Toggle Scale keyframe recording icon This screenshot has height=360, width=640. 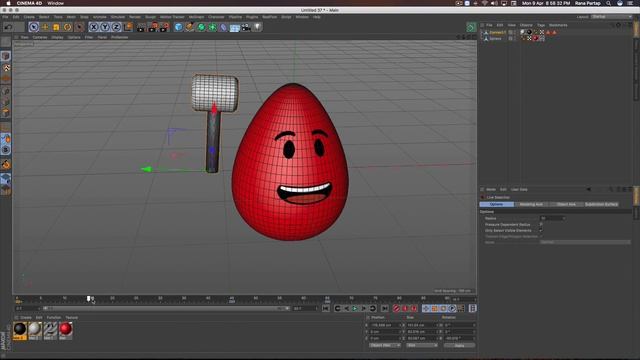coord(435,308)
